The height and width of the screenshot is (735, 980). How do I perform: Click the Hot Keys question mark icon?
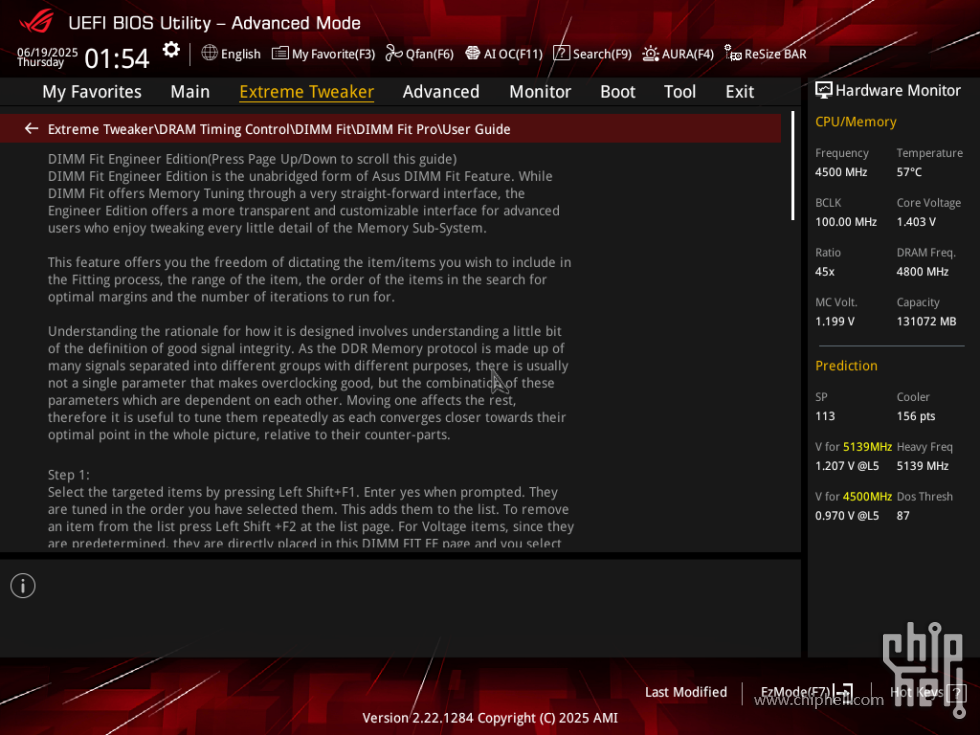pos(956,692)
